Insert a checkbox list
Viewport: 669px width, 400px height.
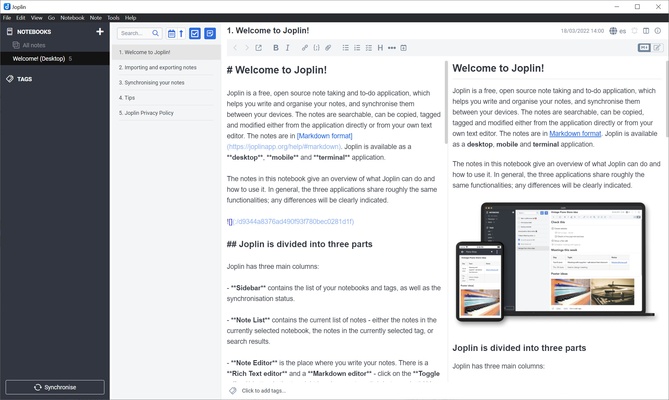pyautogui.click(x=369, y=48)
